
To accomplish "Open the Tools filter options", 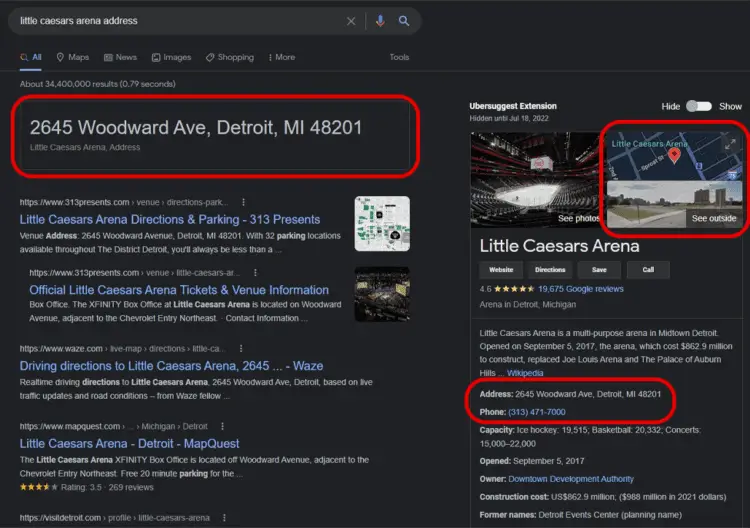I will point(399,57).
